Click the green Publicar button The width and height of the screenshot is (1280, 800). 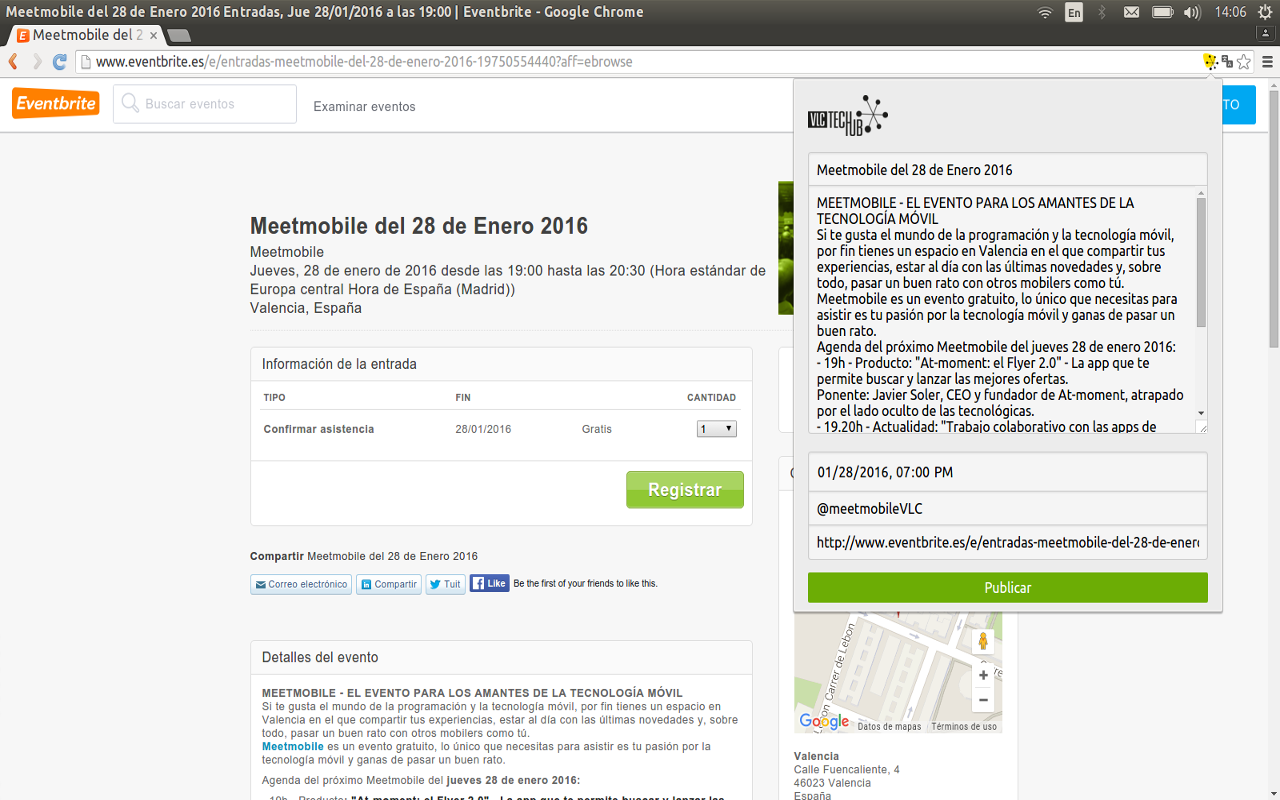pos(1008,588)
